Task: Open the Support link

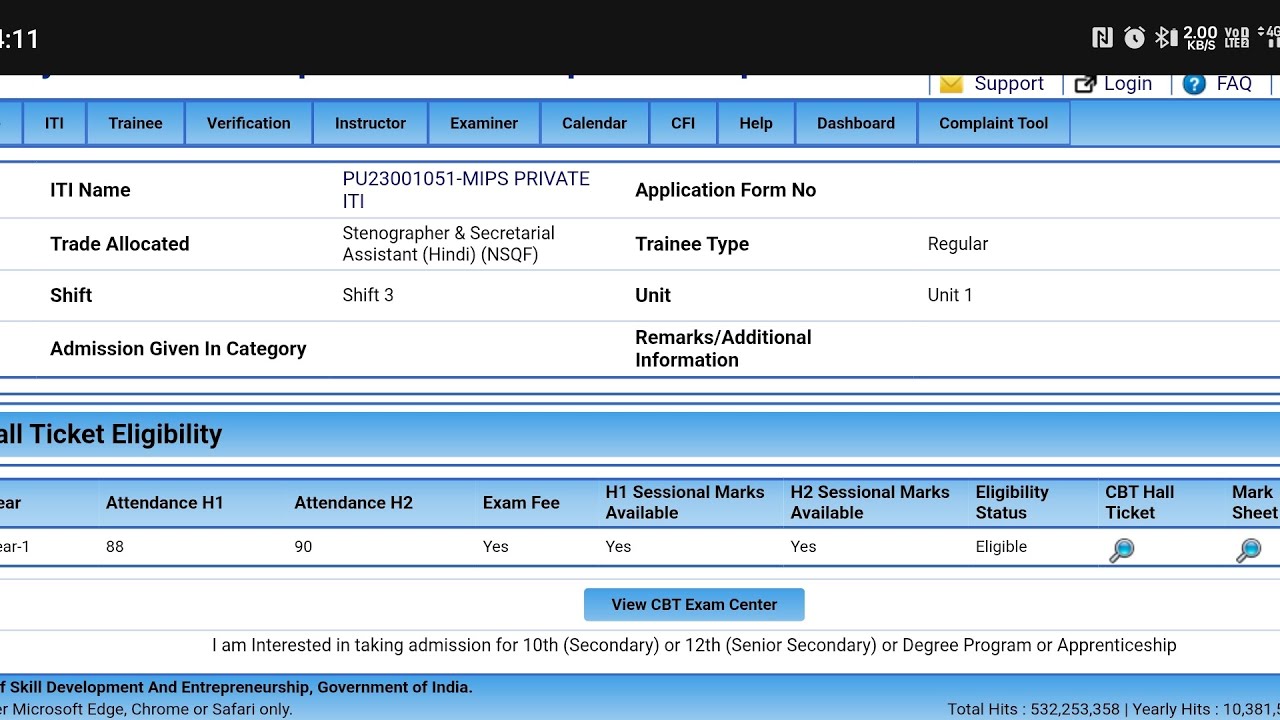Action: pyautogui.click(x=1009, y=84)
